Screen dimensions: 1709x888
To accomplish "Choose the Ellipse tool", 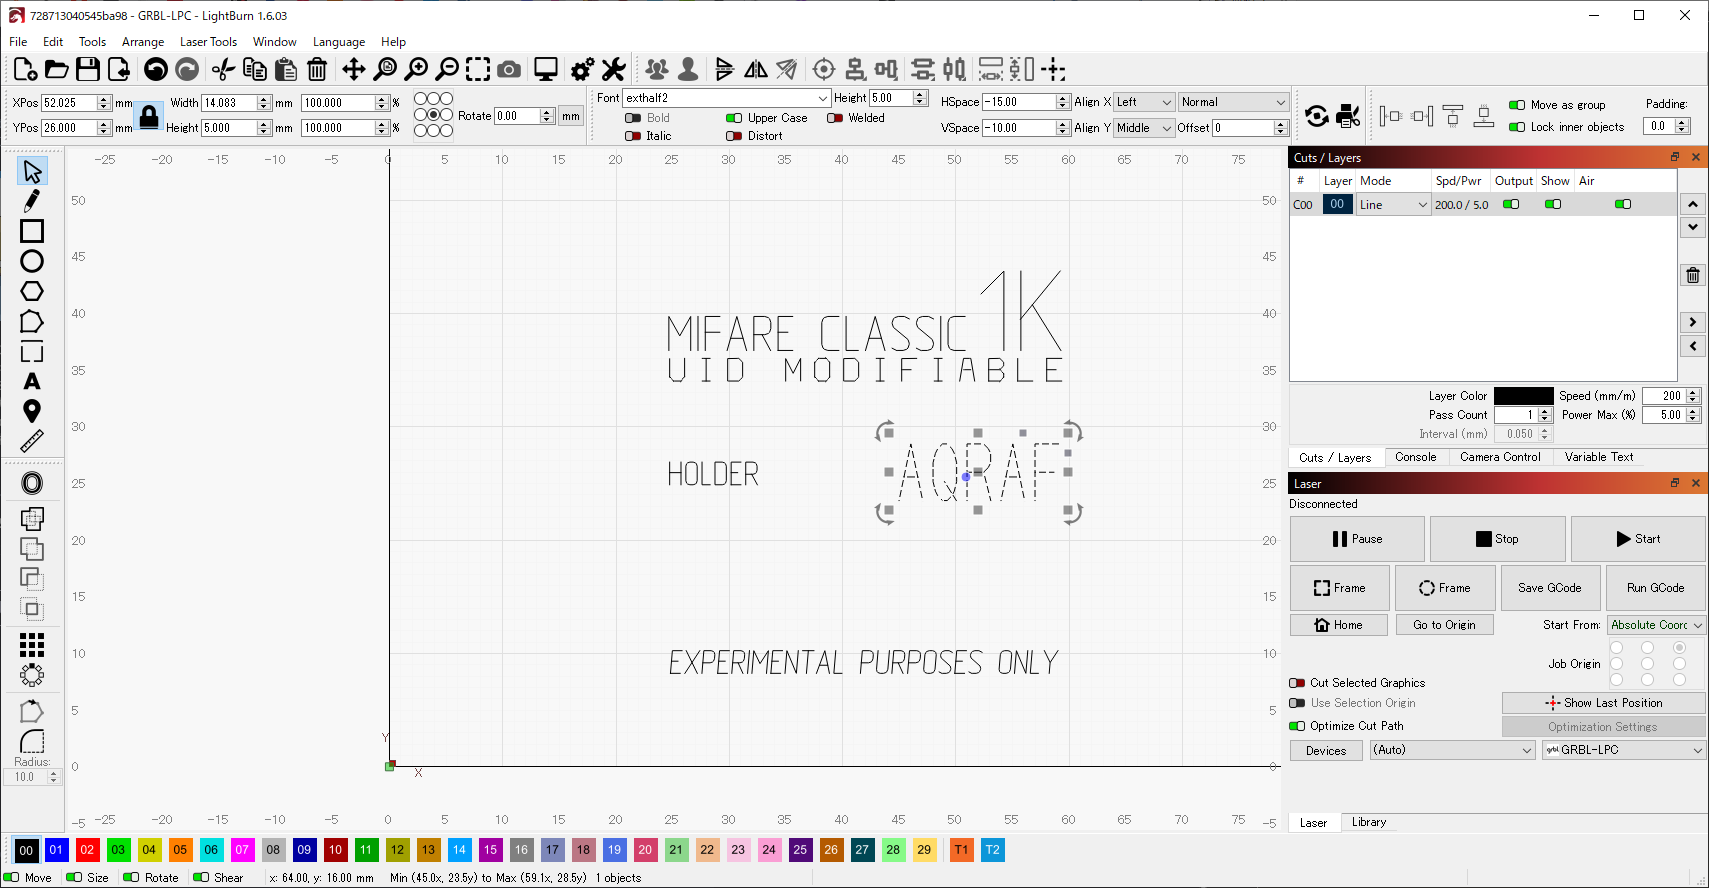I will pos(32,261).
